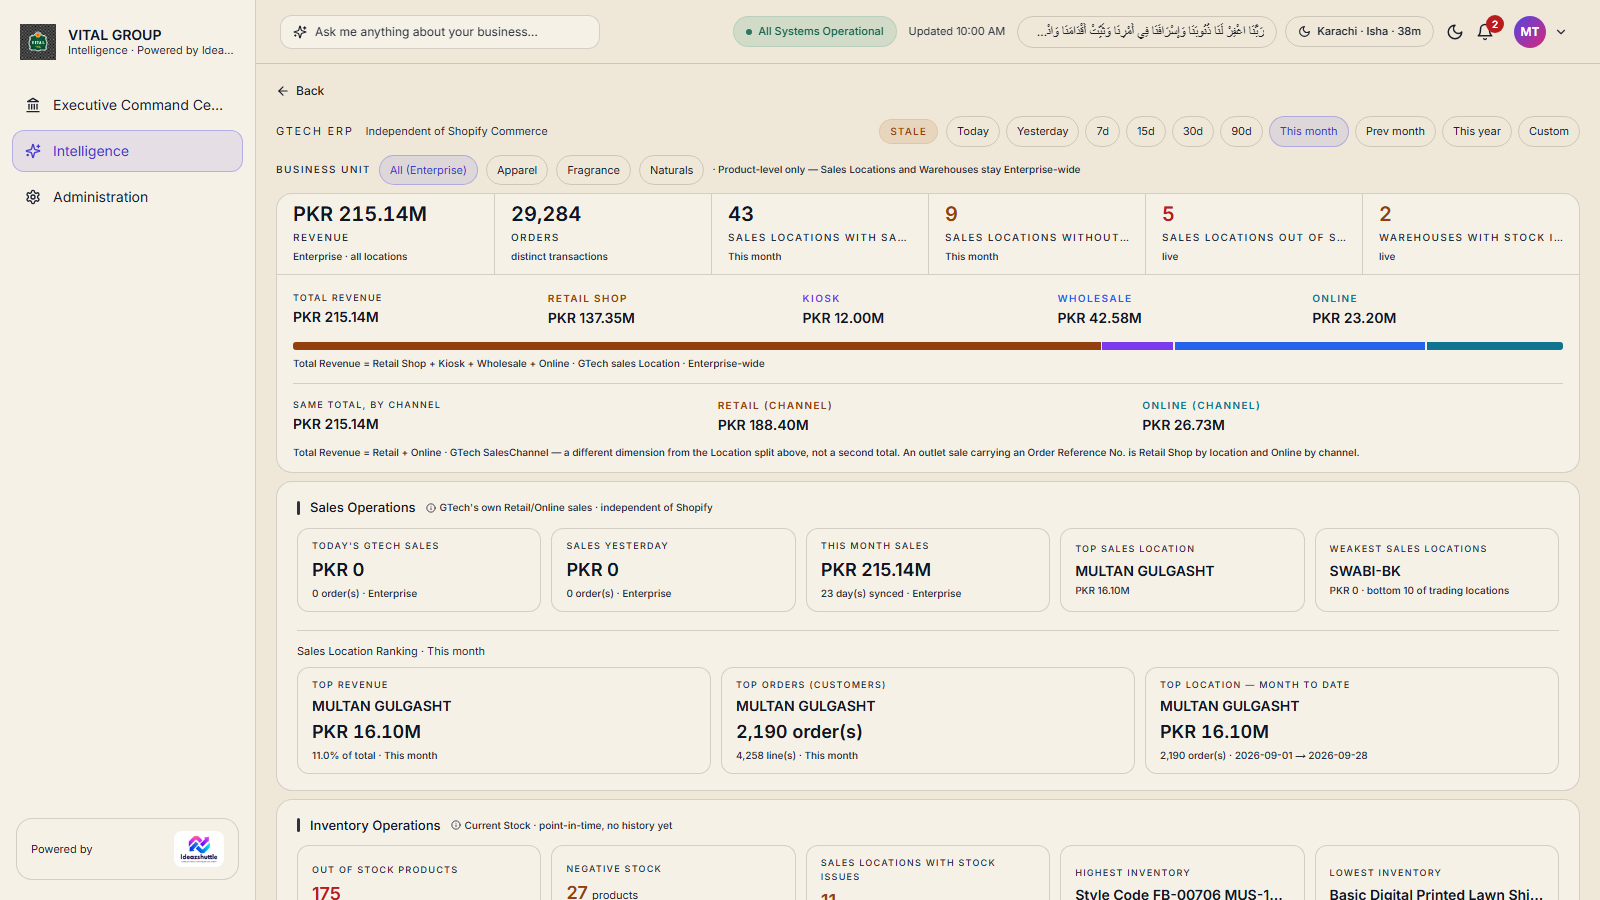Select the Today date range

click(x=973, y=131)
